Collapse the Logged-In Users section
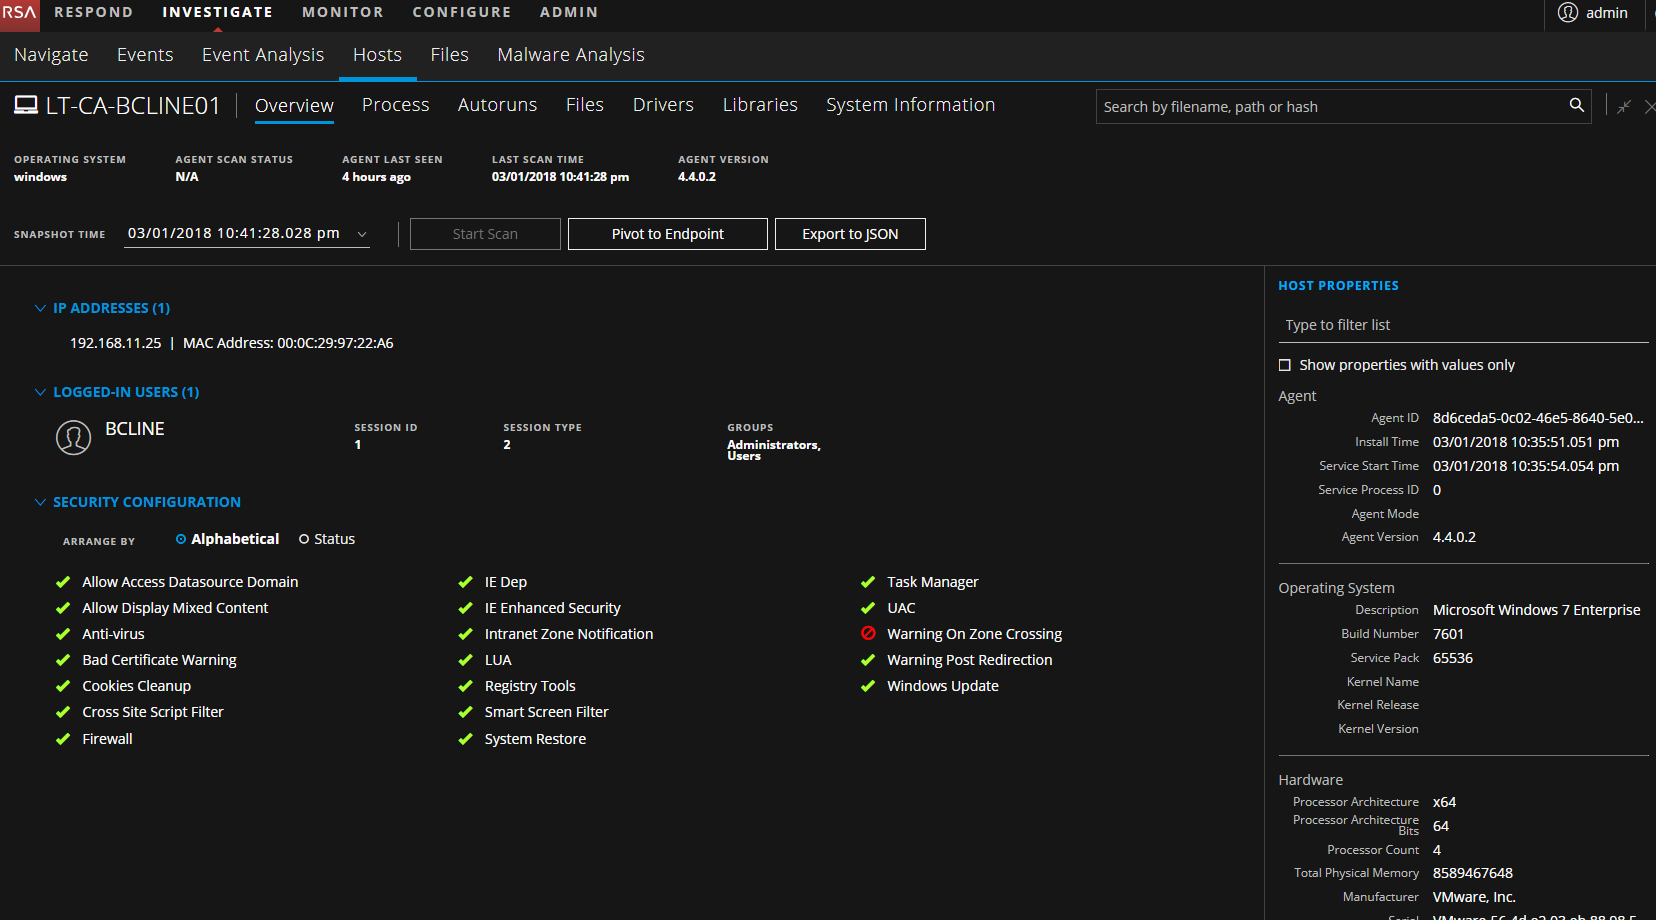The width and height of the screenshot is (1656, 920). [40, 392]
